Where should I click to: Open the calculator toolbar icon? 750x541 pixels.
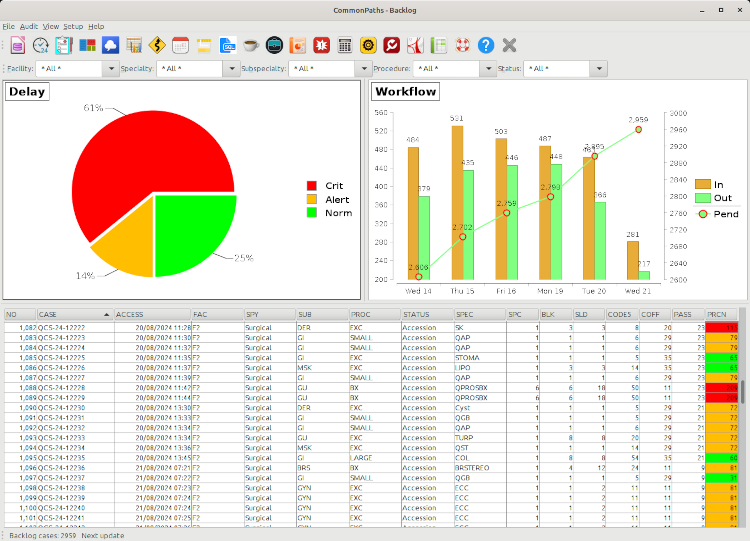(345, 45)
